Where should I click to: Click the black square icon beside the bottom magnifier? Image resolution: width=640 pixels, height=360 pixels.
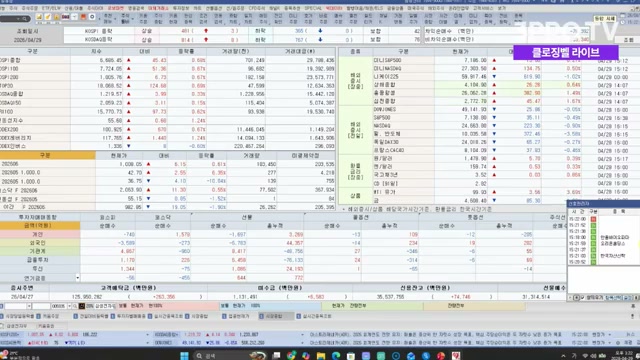[x=82, y=306]
